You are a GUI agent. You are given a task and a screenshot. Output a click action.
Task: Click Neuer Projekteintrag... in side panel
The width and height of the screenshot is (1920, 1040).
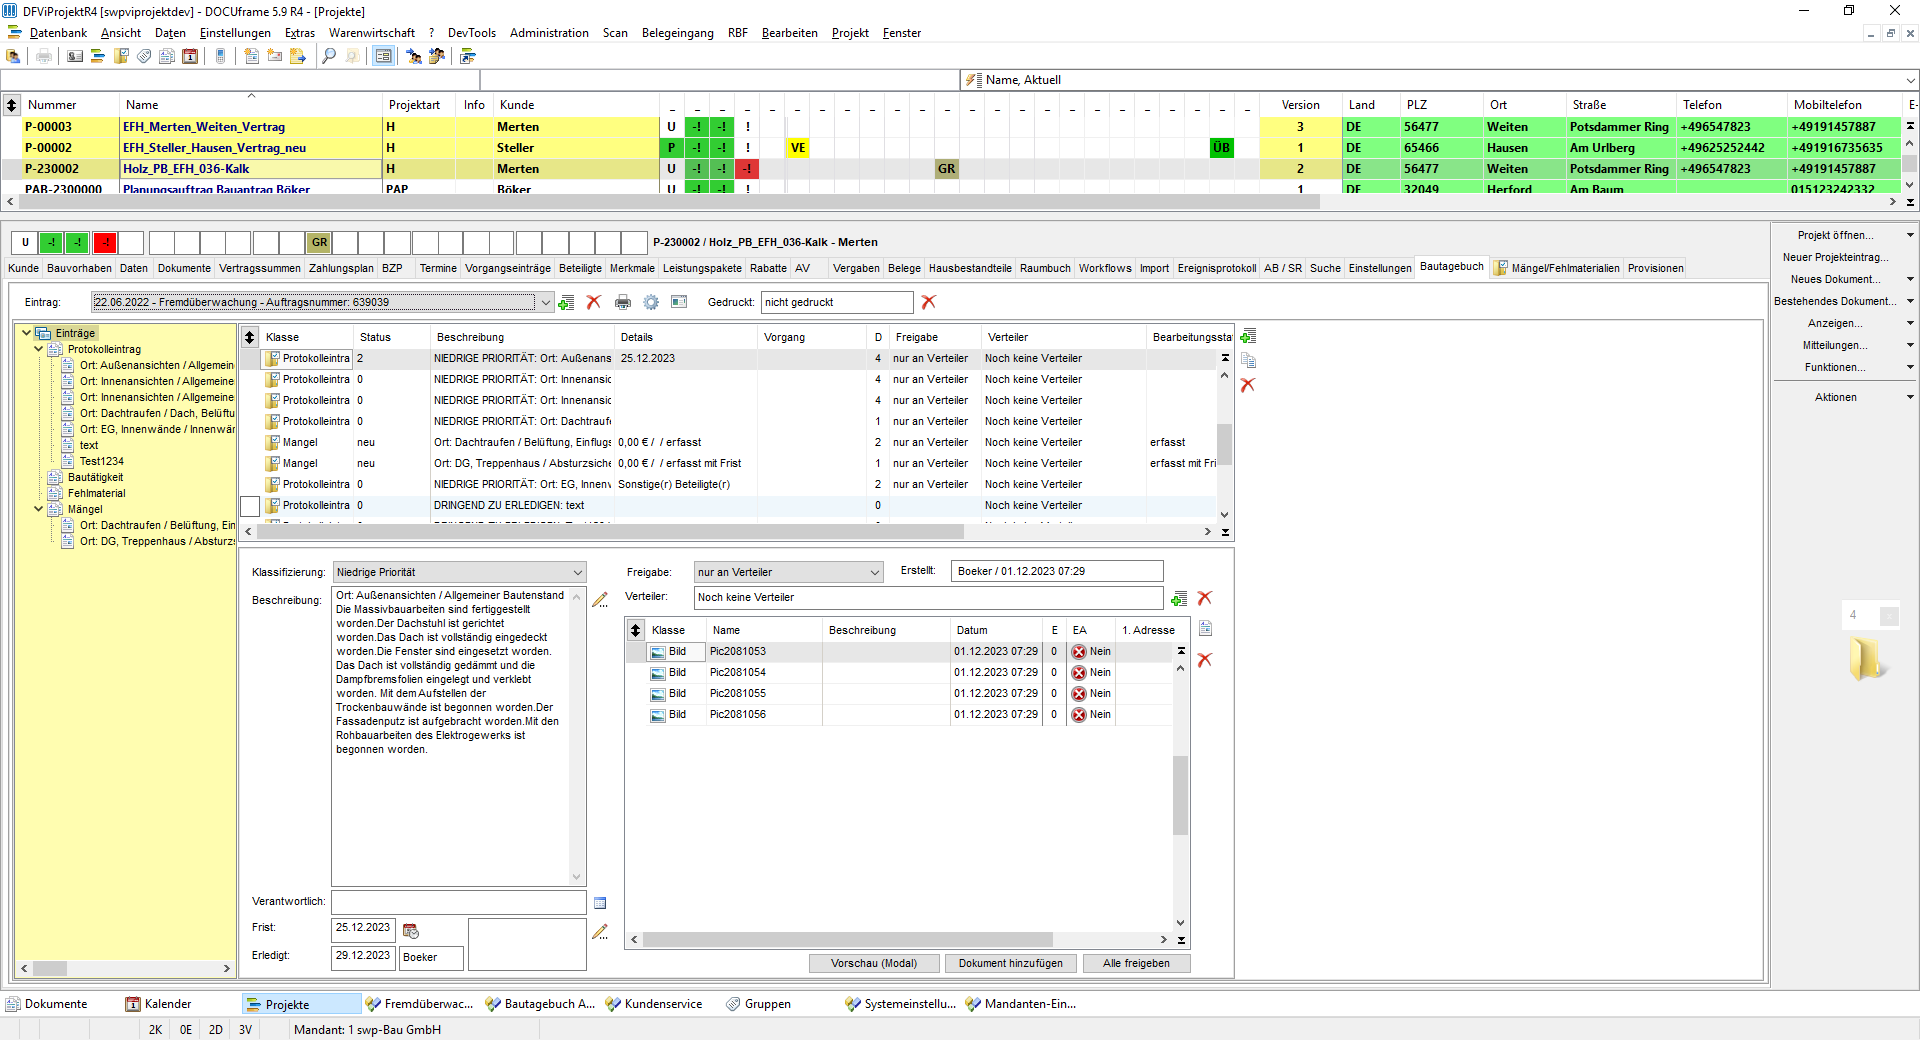pyautogui.click(x=1835, y=258)
